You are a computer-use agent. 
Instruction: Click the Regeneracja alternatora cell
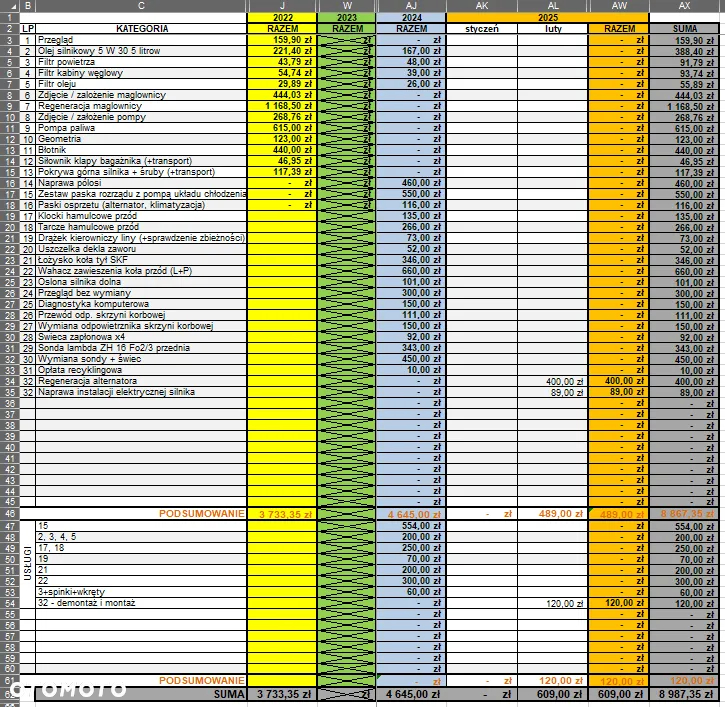point(141,381)
